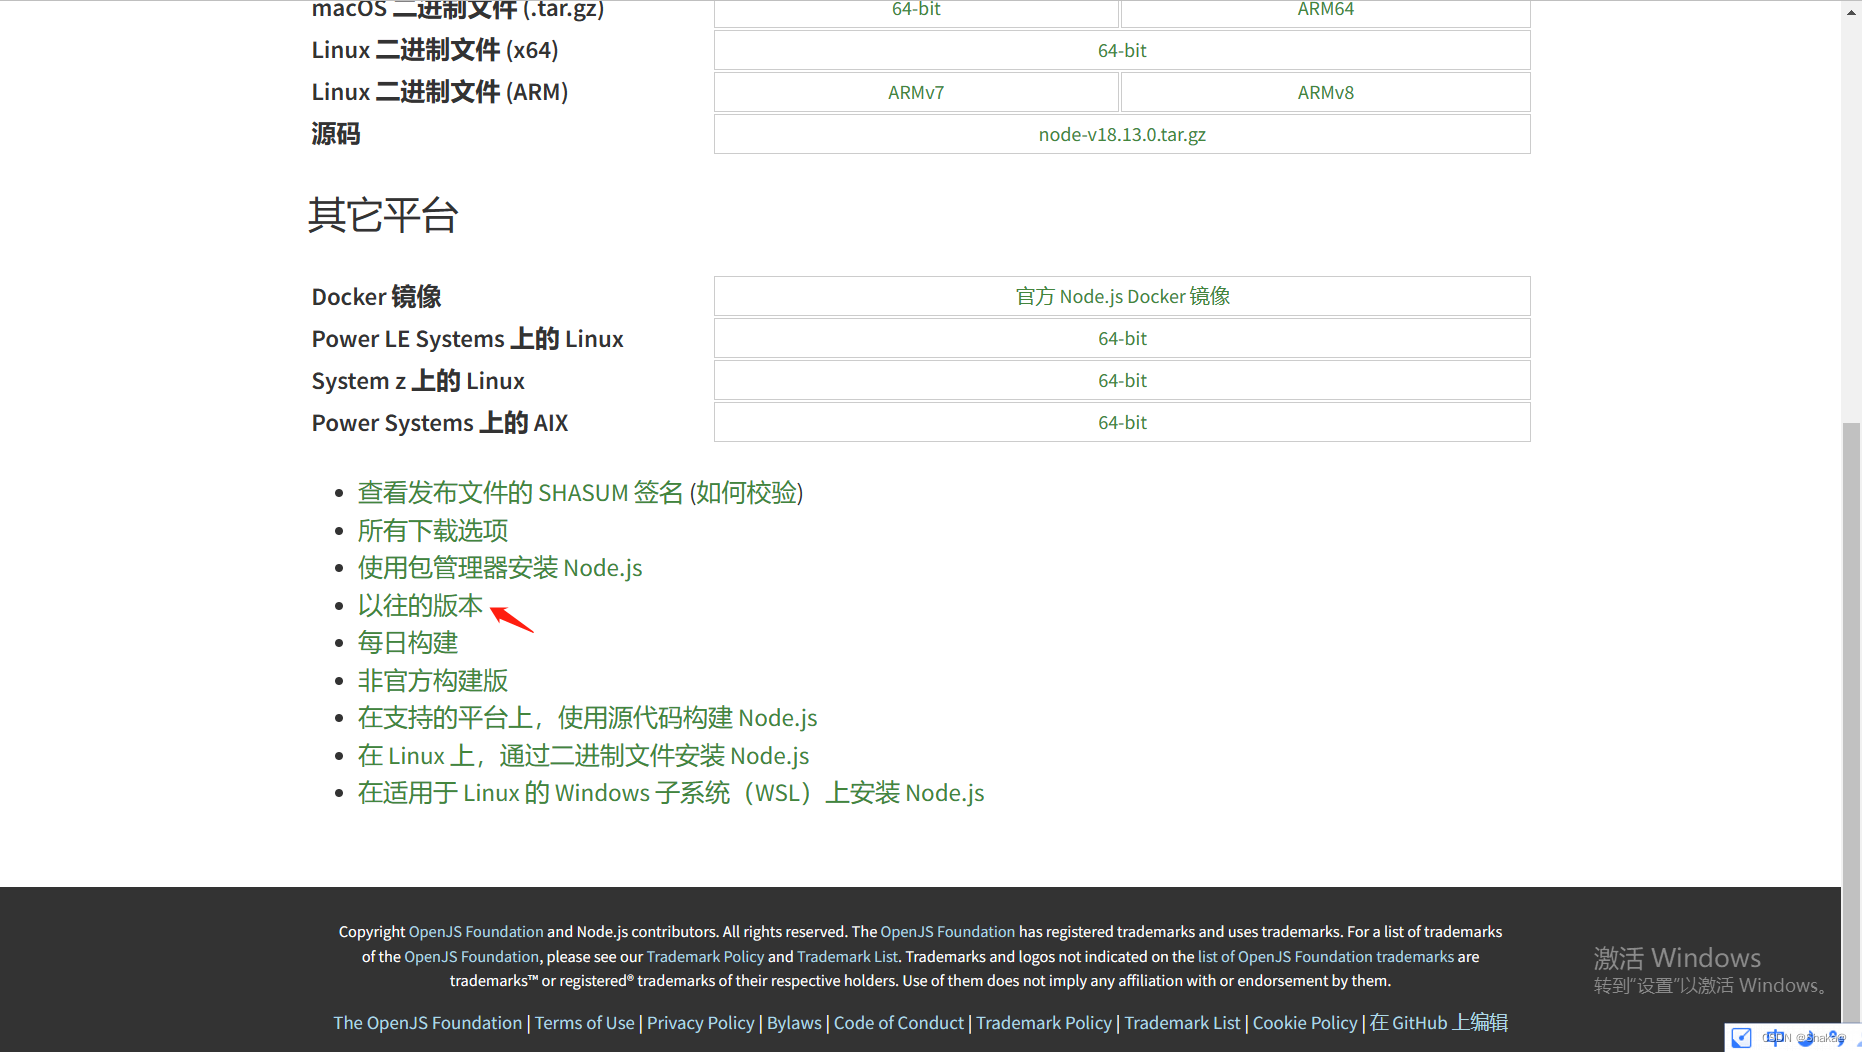Toggle the punctuation mode icon in IME toolbar
The width and height of the screenshot is (1862, 1052).
coord(1837,1037)
